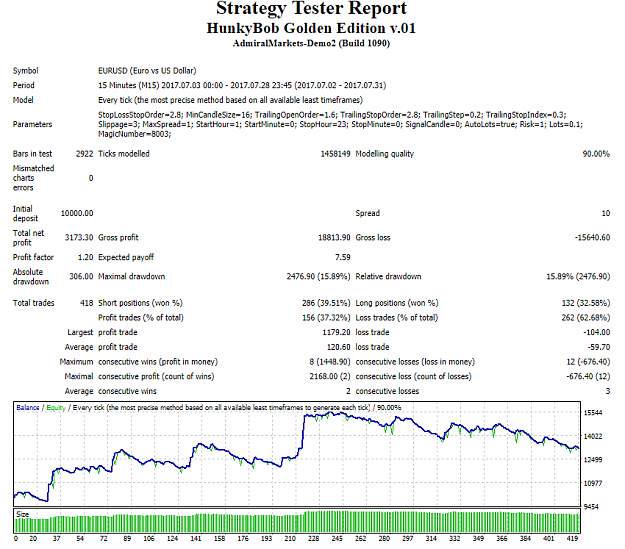Select trade axis tick '228'

tap(313, 539)
